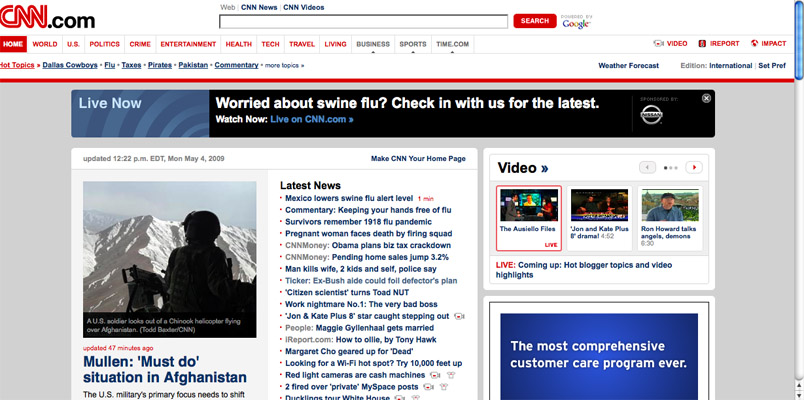
Task: Play The Ausiello Files live video
Action: click(529, 218)
